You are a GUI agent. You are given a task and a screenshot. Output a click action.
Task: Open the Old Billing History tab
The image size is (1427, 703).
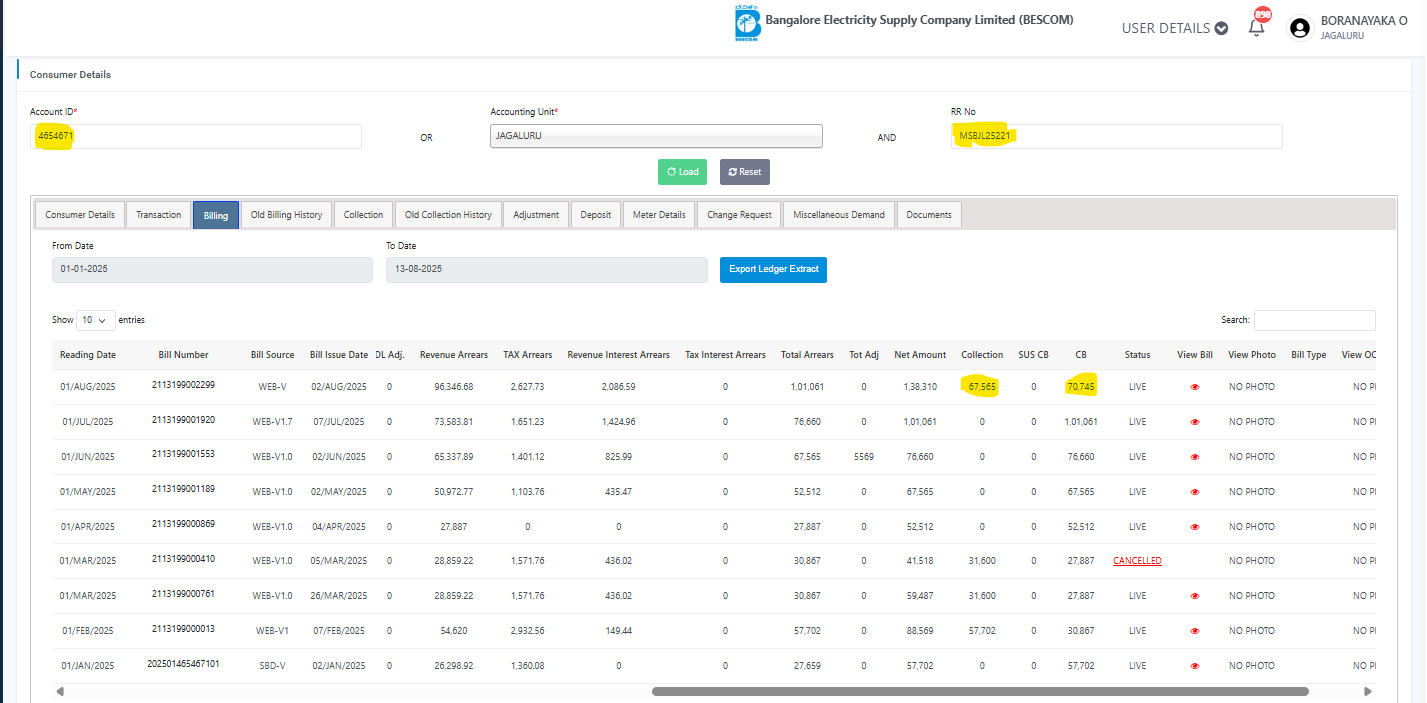286,215
